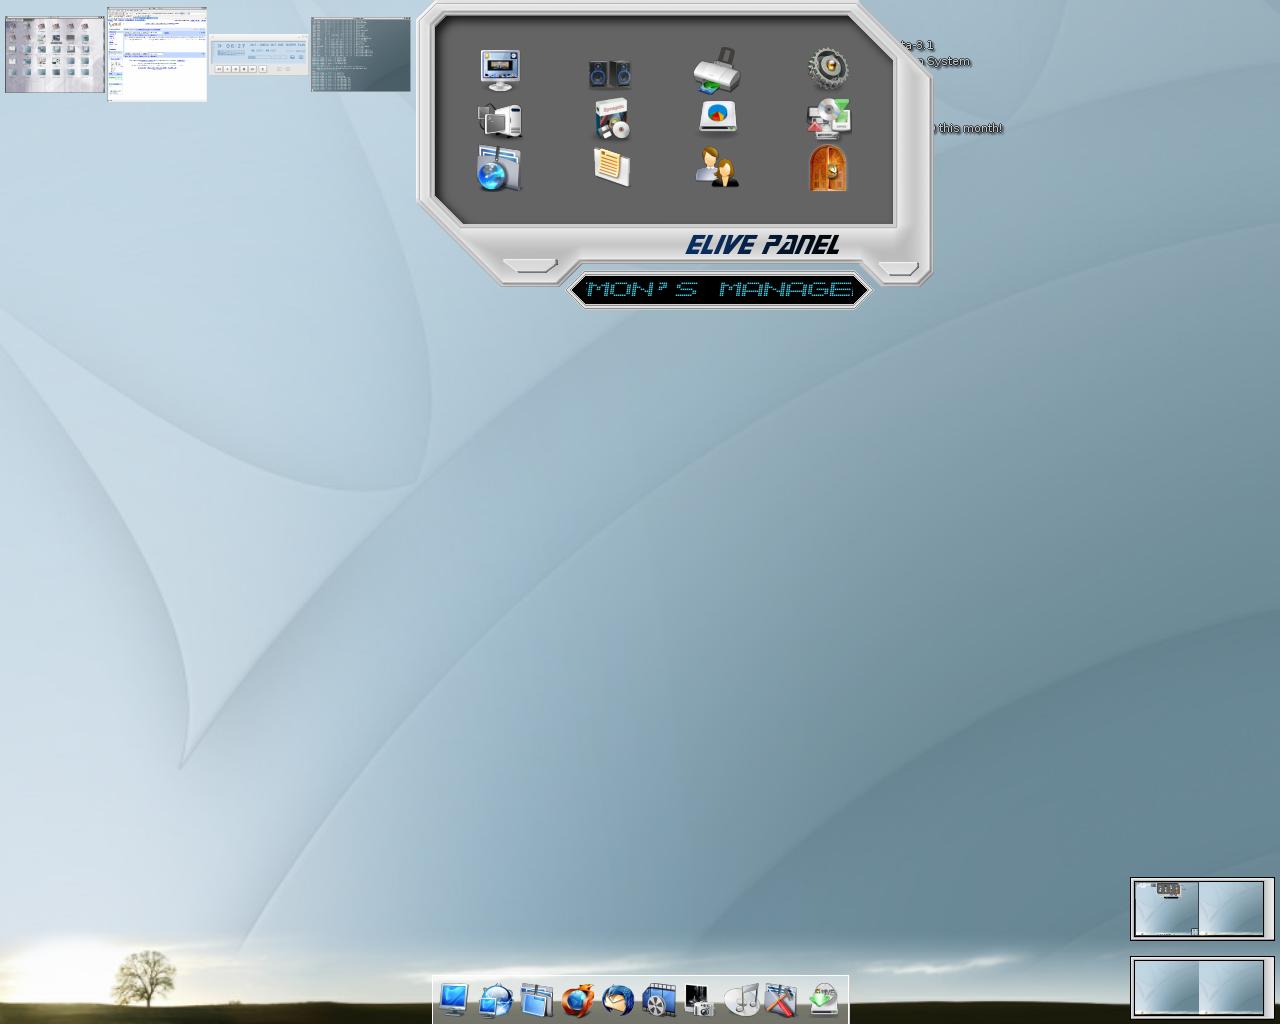Screen dimensions: 1280x1024
Task: Launch the Firefox-style browser from the dock
Action: click(x=577, y=999)
